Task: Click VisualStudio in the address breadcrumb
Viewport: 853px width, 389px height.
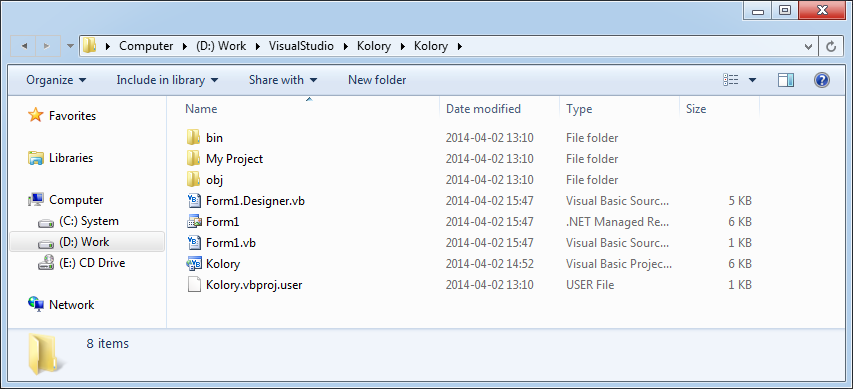Action: click(x=301, y=46)
